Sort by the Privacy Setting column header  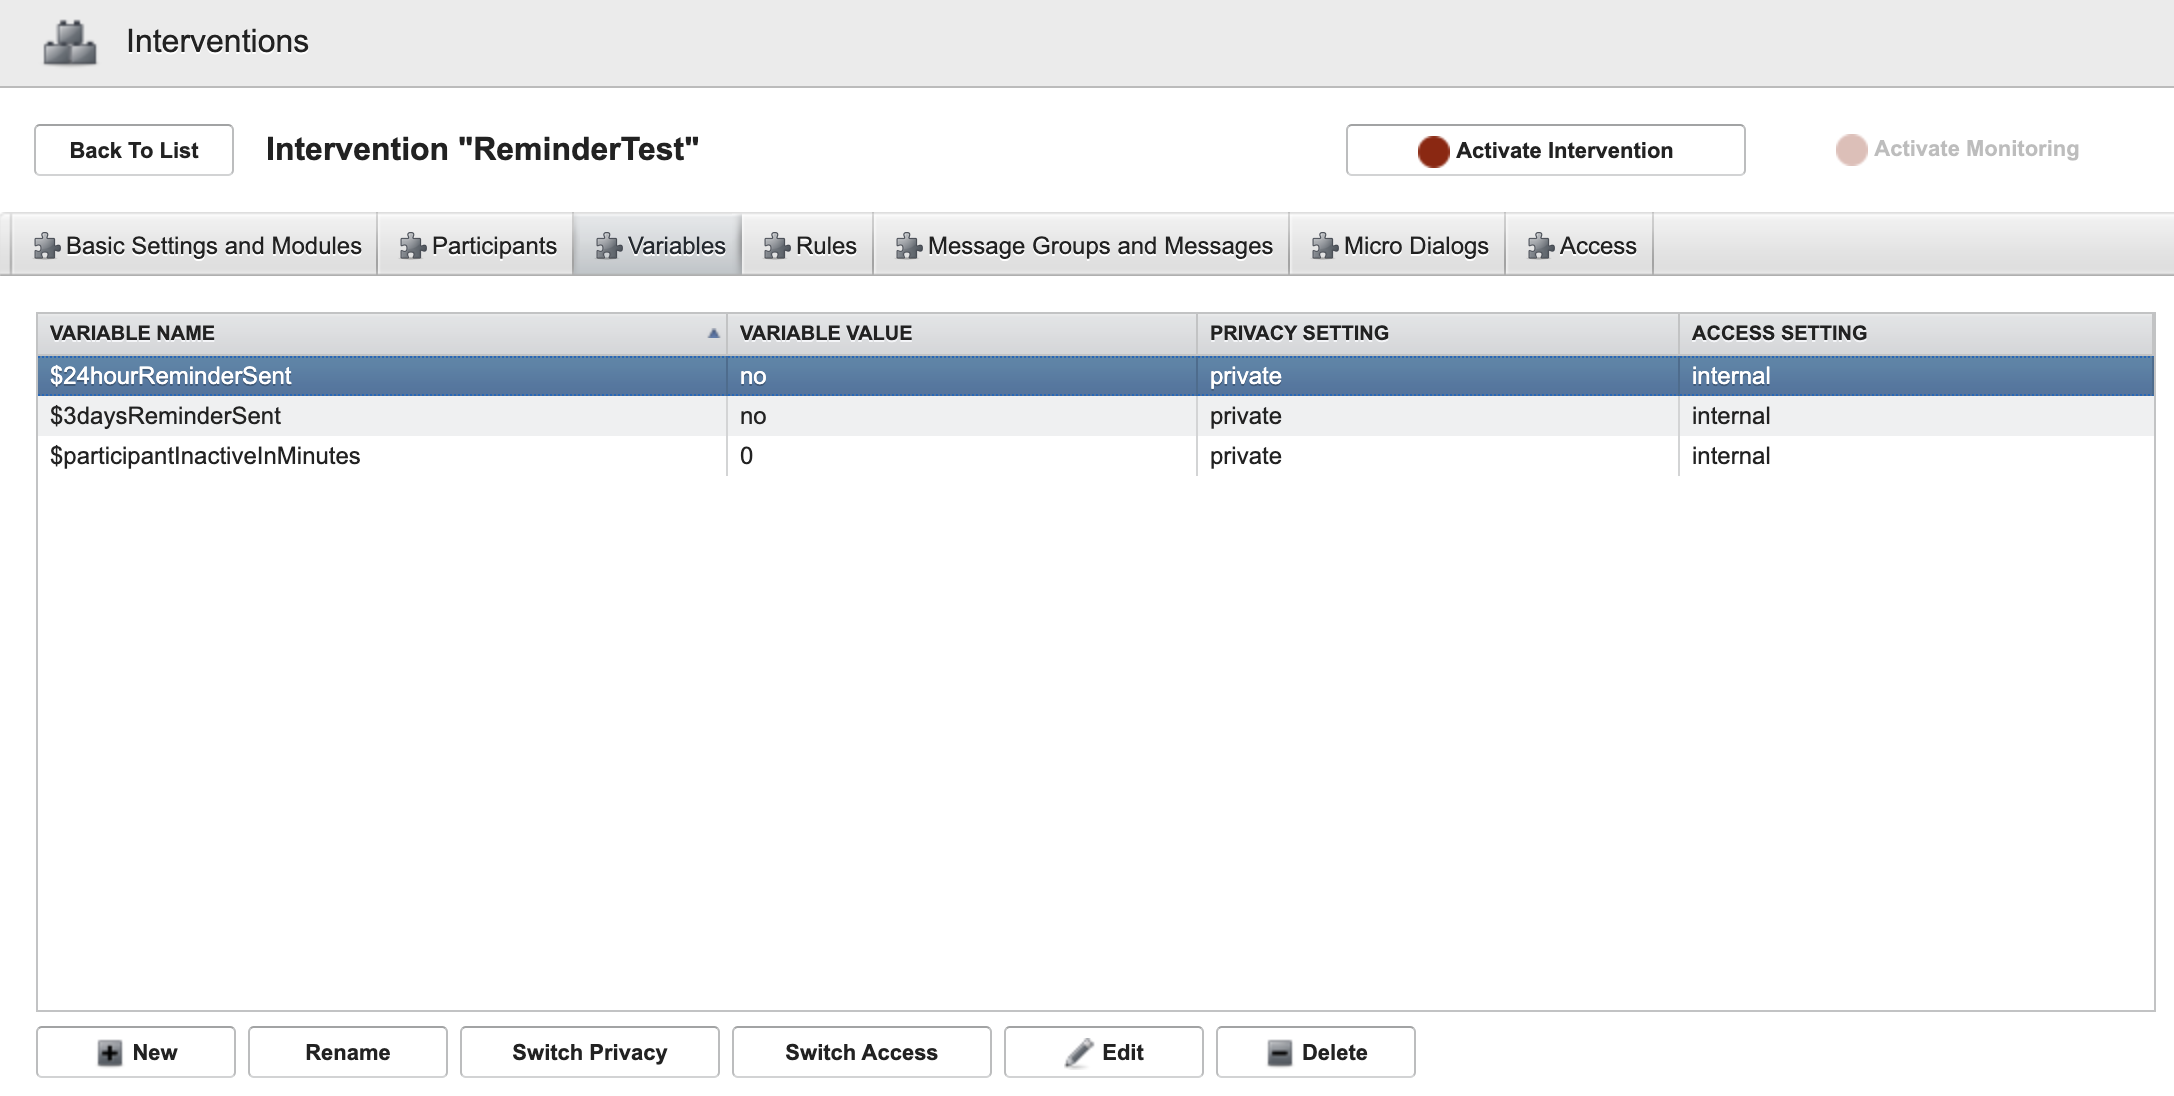(x=1298, y=334)
